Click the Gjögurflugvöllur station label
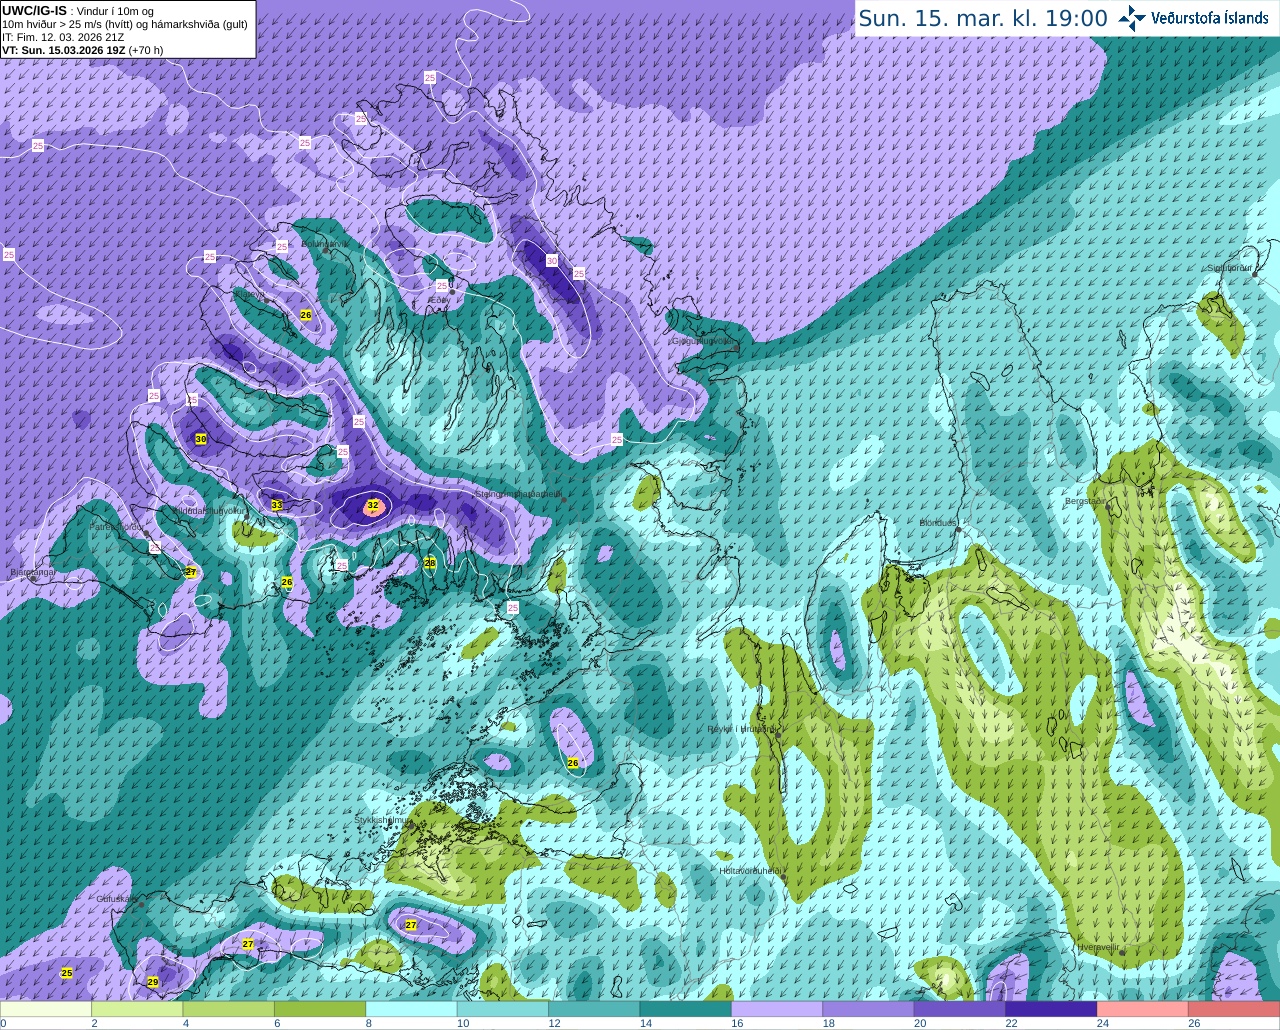Viewport: 1280px width, 1030px height. pyautogui.click(x=704, y=340)
